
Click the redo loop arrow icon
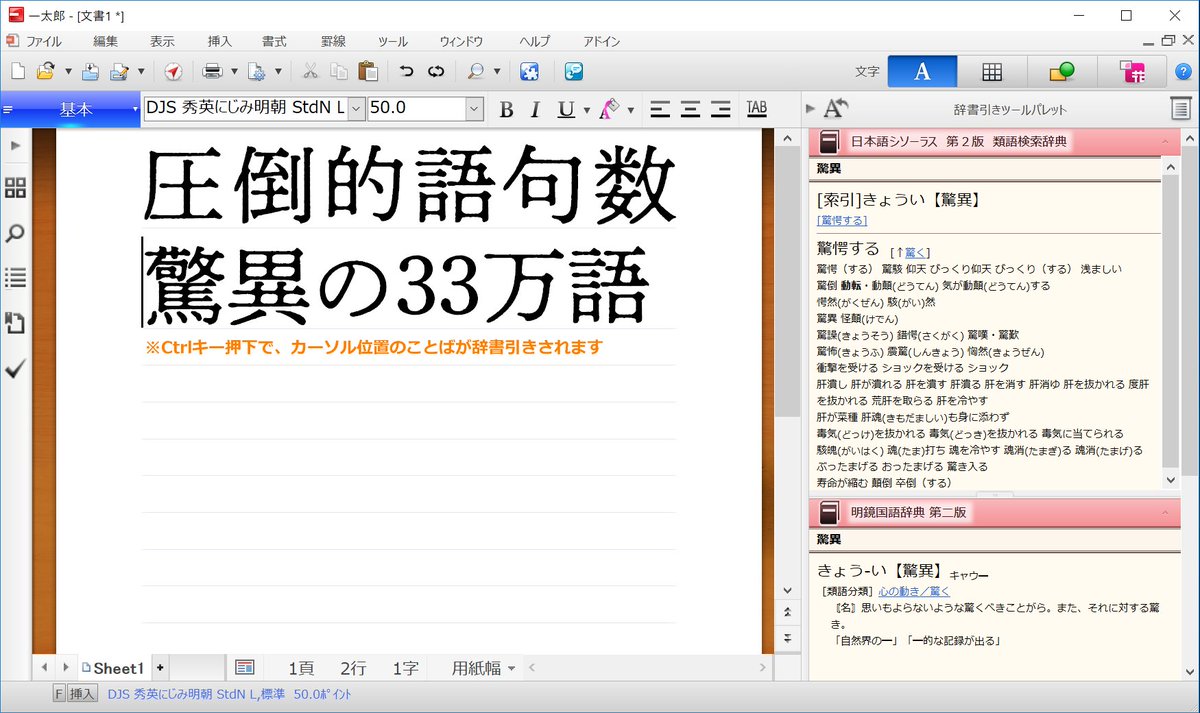point(436,71)
